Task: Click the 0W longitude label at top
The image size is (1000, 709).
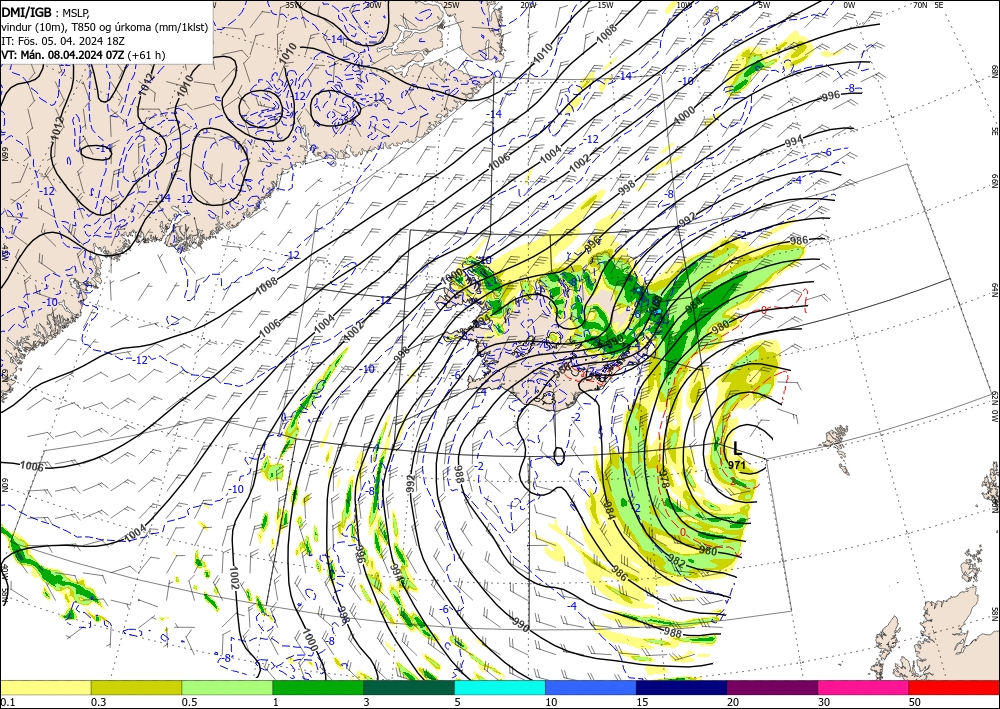Action: (x=849, y=5)
